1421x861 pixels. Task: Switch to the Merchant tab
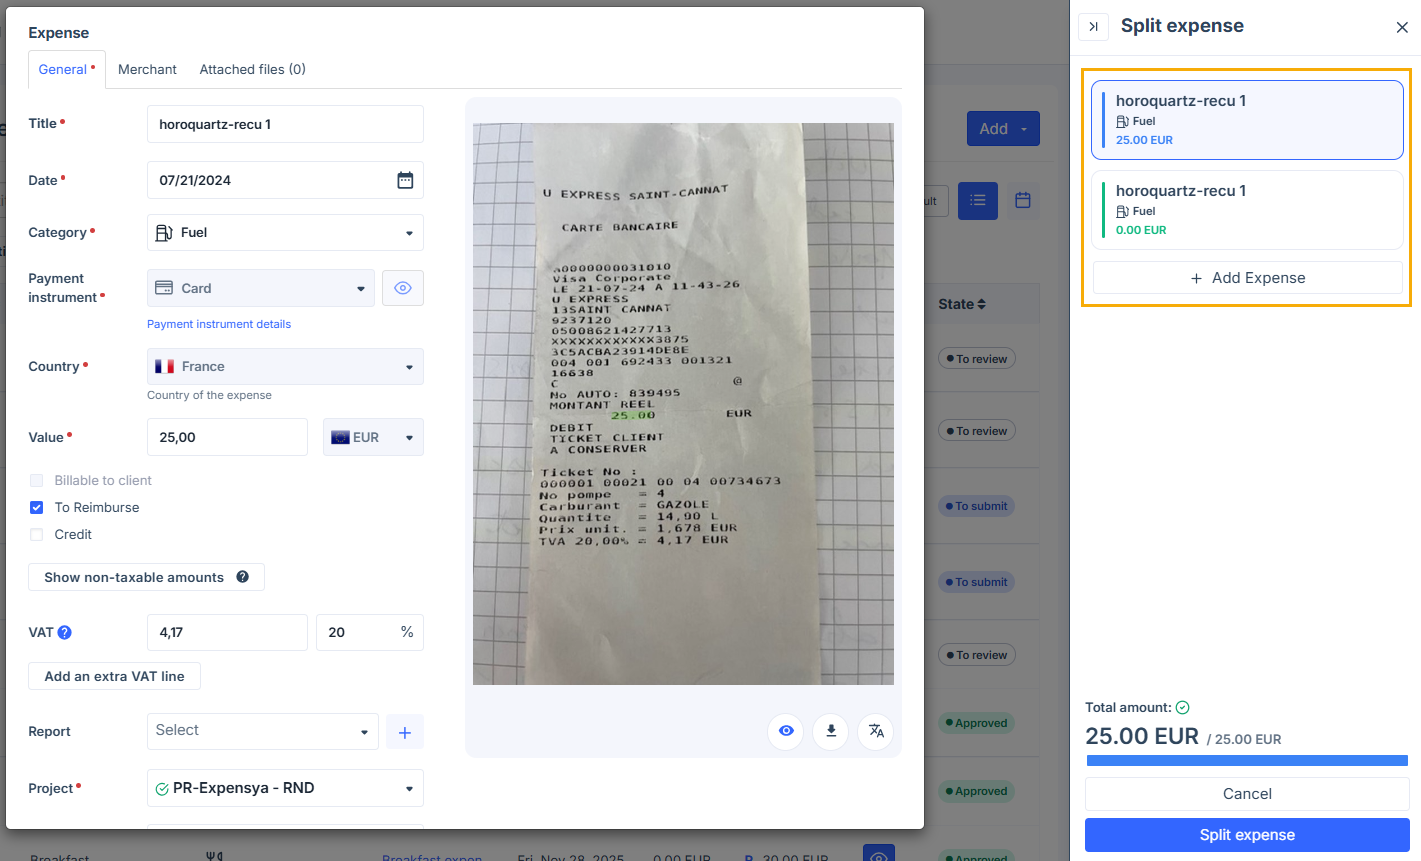(147, 69)
